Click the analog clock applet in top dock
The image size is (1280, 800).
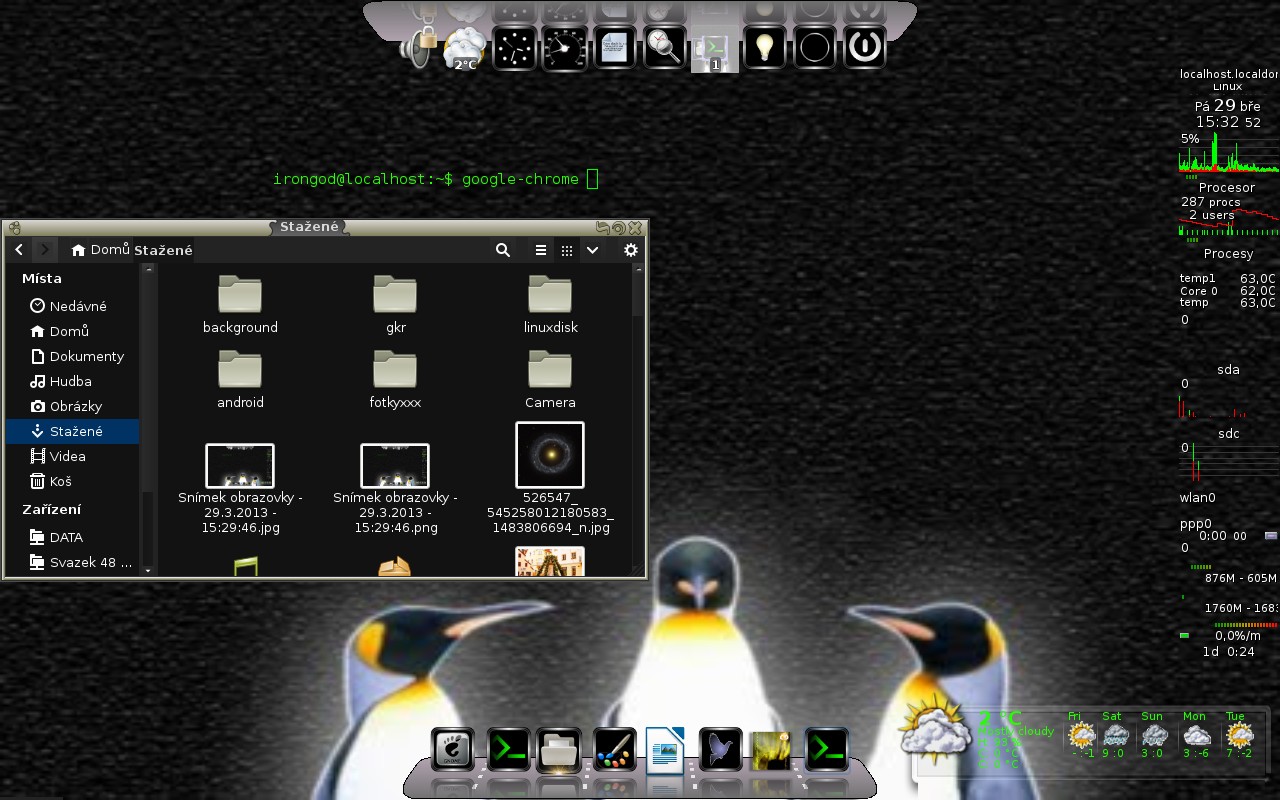point(515,47)
